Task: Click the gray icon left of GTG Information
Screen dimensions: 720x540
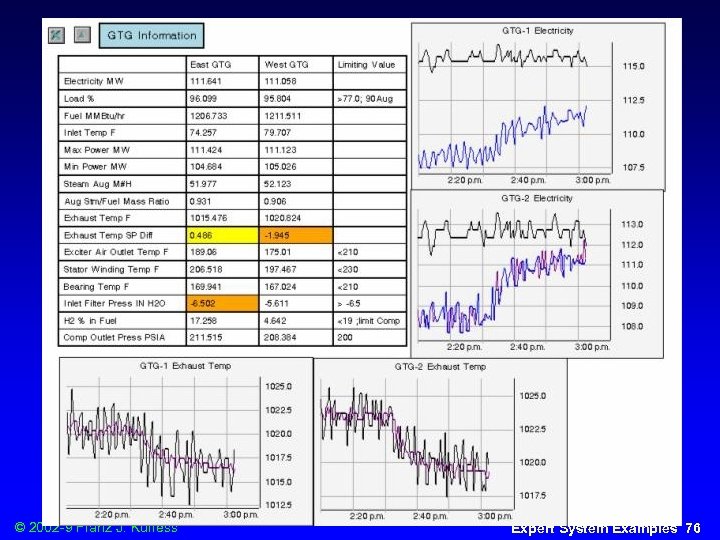Action: (82, 34)
